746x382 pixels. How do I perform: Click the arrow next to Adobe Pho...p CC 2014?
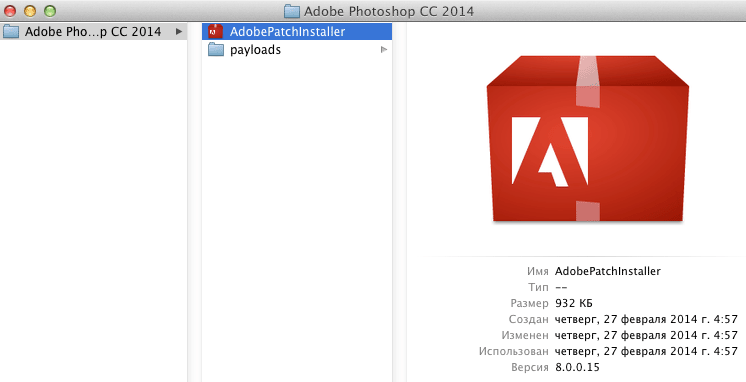pyautogui.click(x=179, y=31)
